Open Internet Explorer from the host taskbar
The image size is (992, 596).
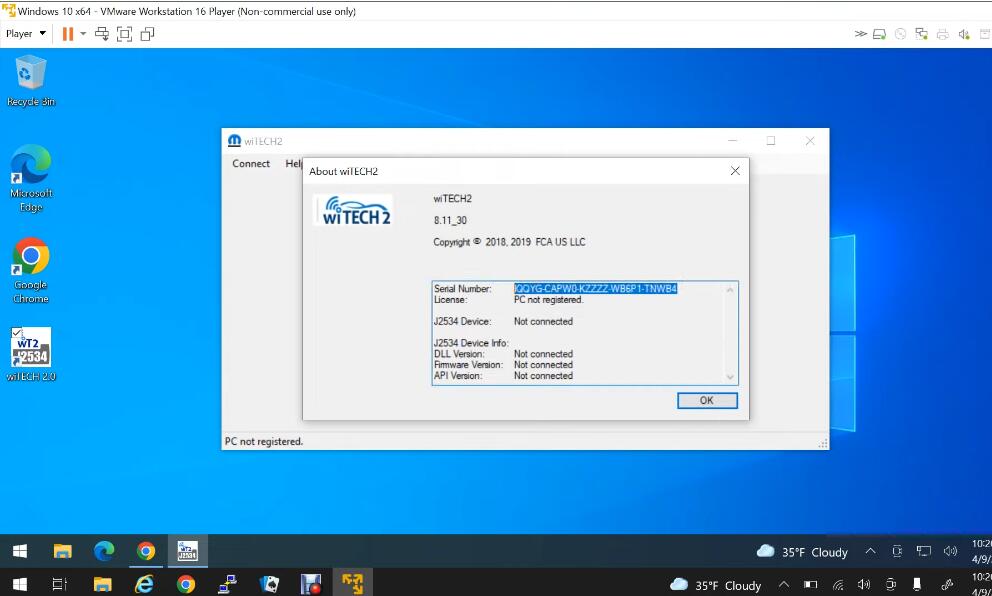pyautogui.click(x=144, y=584)
